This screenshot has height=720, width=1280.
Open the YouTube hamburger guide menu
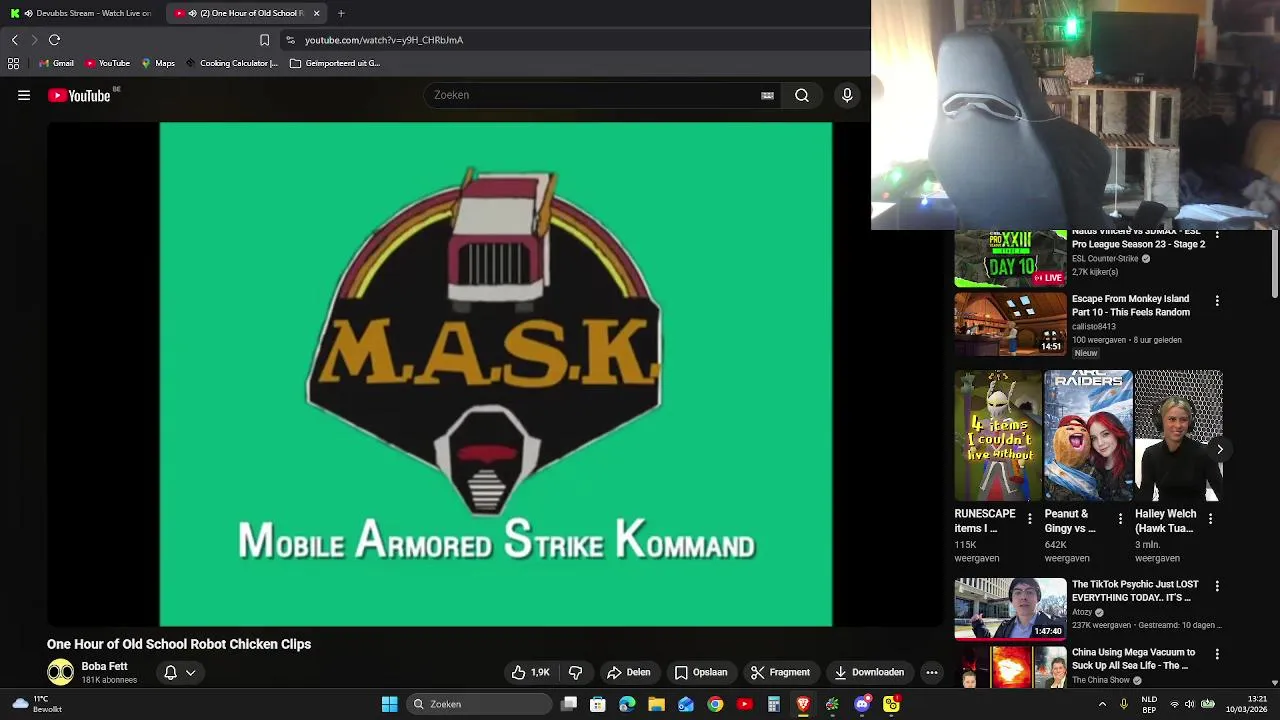pyautogui.click(x=24, y=95)
